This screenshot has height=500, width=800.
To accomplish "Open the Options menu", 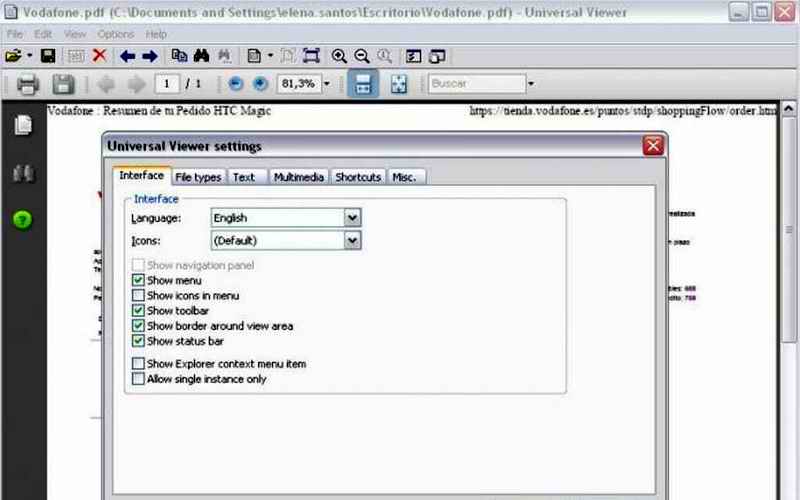I will click(115, 34).
